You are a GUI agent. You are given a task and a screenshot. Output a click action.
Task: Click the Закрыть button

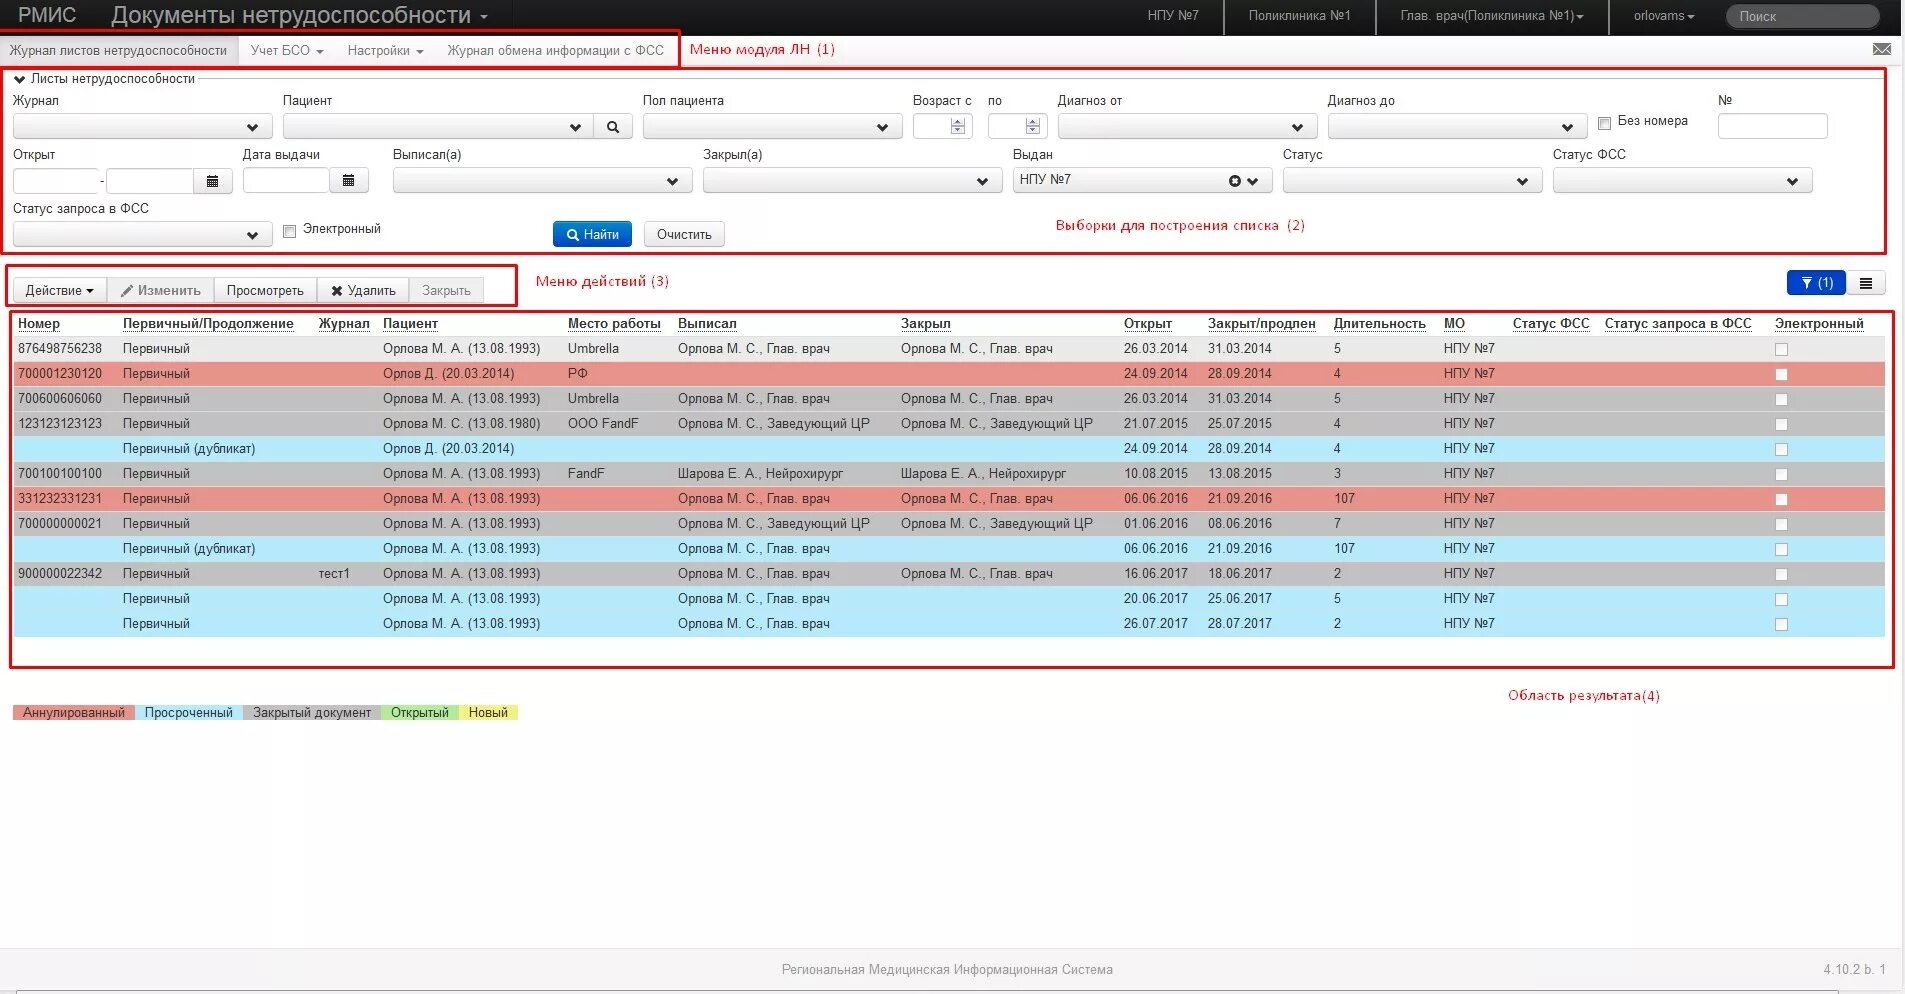point(446,290)
